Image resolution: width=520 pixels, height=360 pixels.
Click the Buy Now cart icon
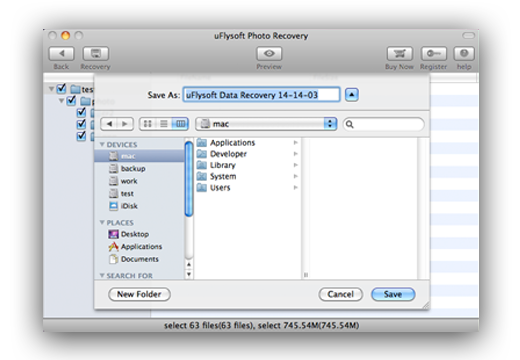(399, 53)
